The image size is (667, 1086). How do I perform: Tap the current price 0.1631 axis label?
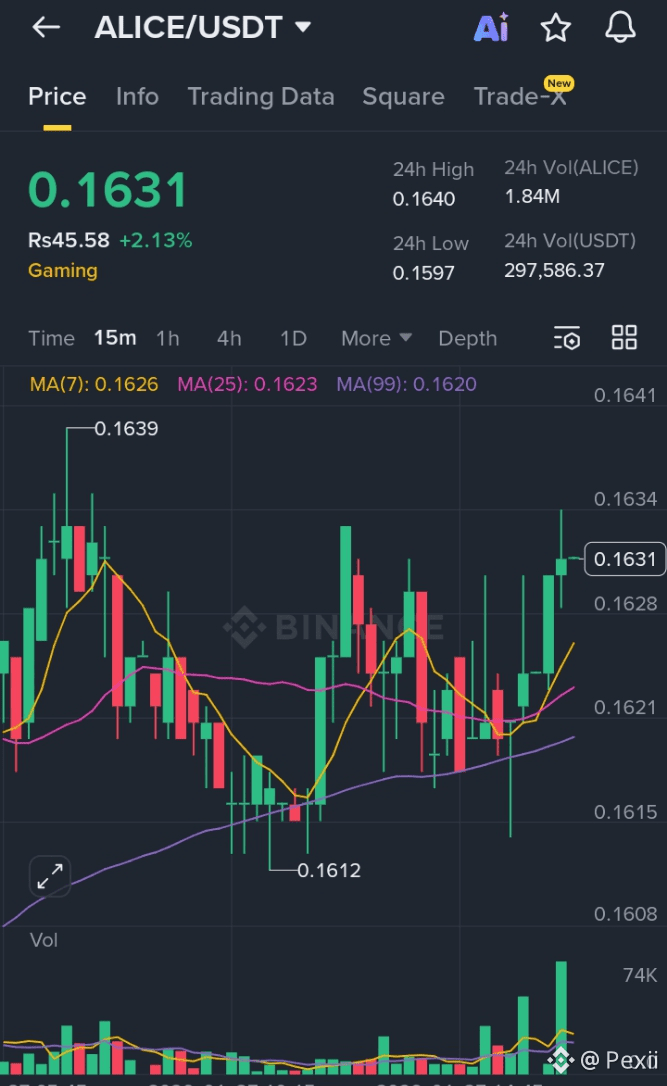[x=625, y=559]
